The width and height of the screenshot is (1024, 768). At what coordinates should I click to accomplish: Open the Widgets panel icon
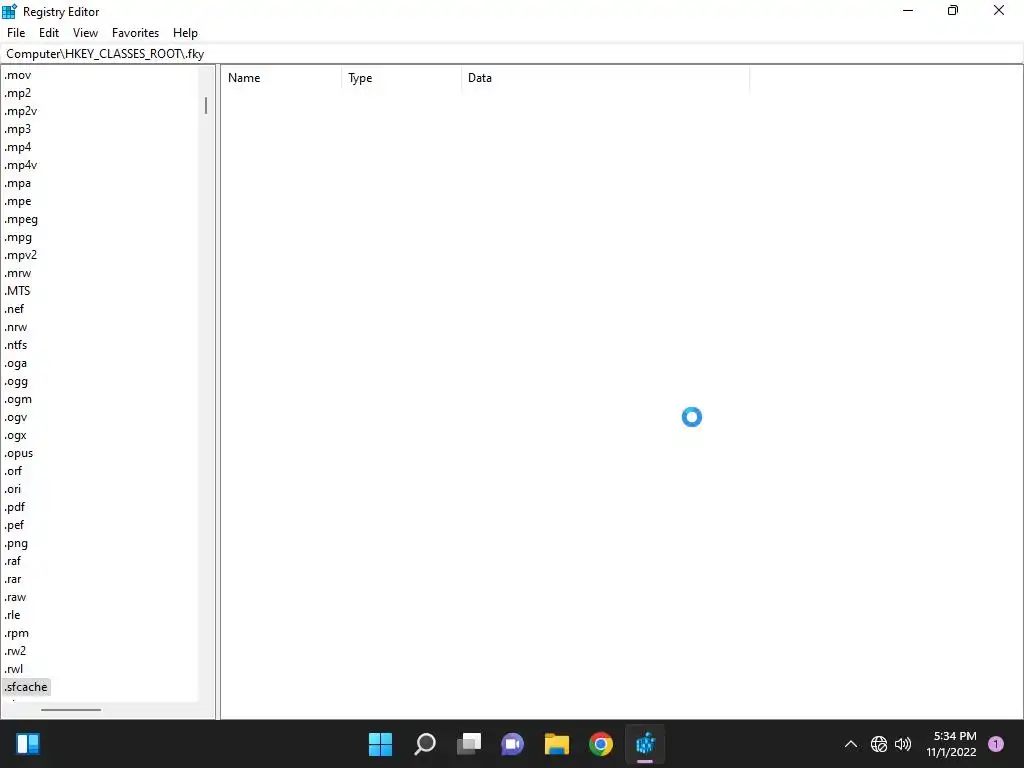point(27,744)
